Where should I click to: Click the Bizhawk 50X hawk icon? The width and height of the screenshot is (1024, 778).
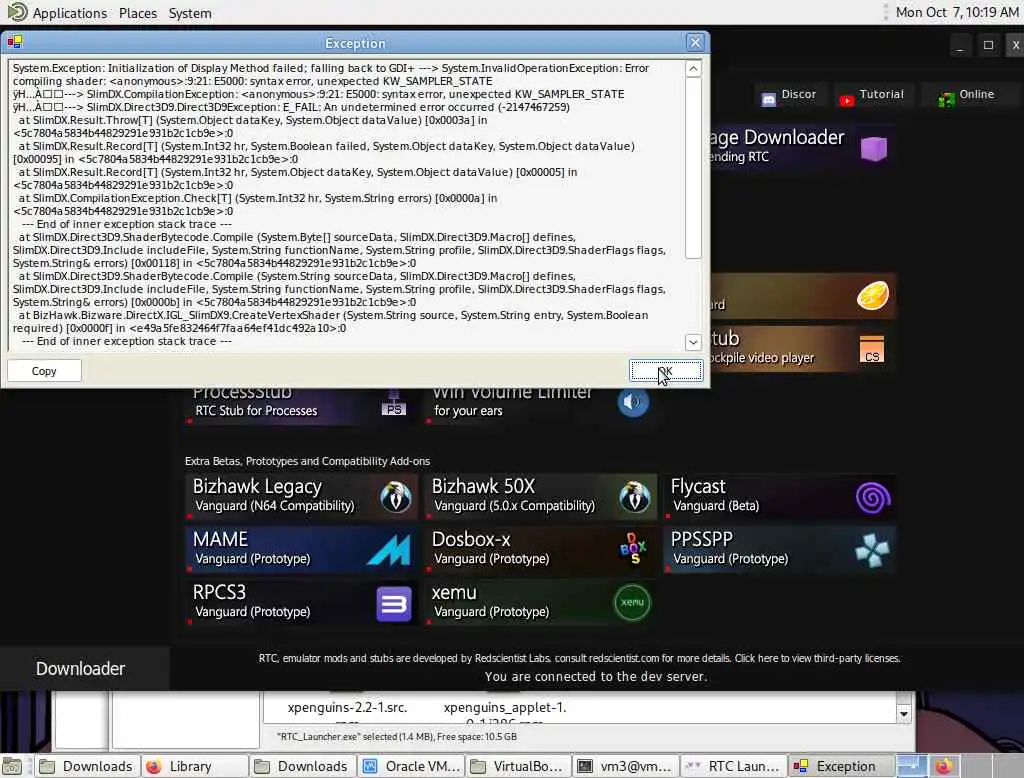[x=634, y=497]
